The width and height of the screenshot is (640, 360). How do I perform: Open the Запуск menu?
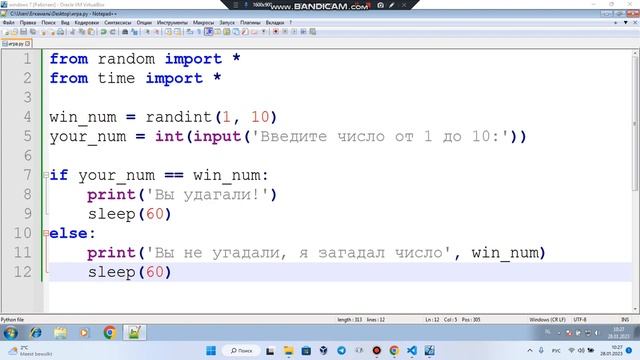tap(227, 23)
